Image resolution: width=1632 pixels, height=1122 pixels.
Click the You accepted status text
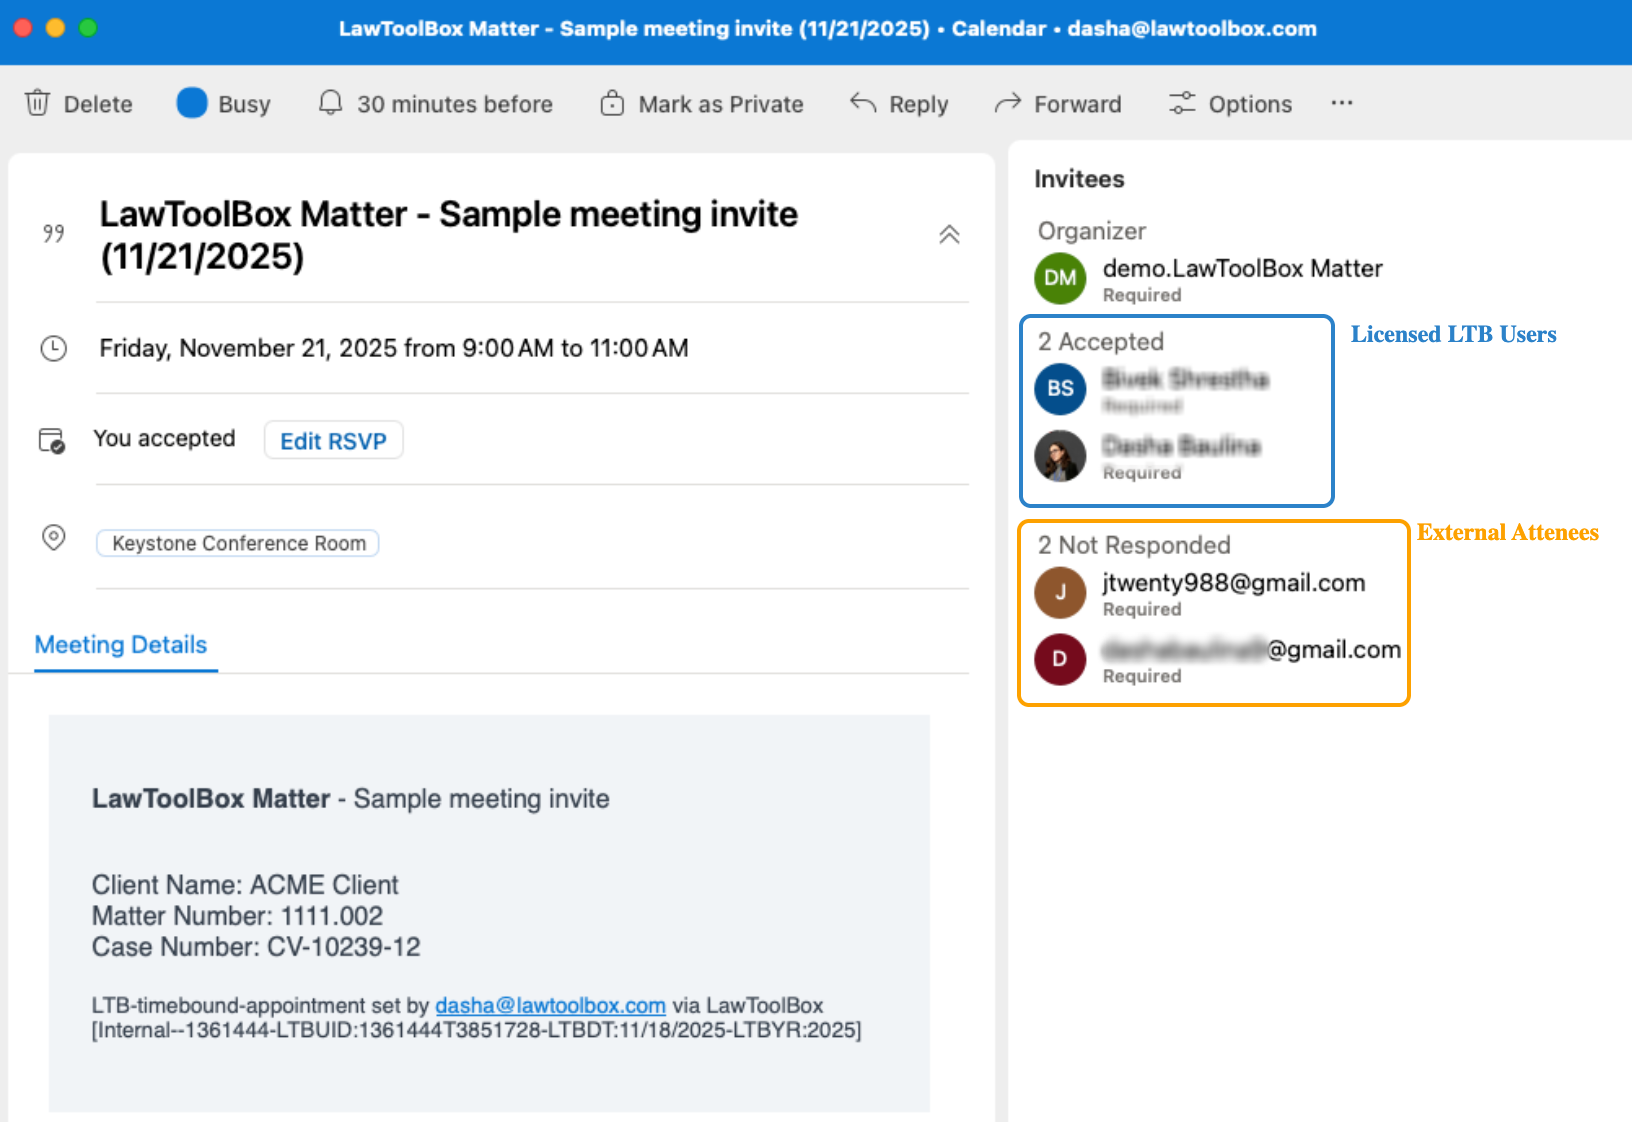(164, 439)
